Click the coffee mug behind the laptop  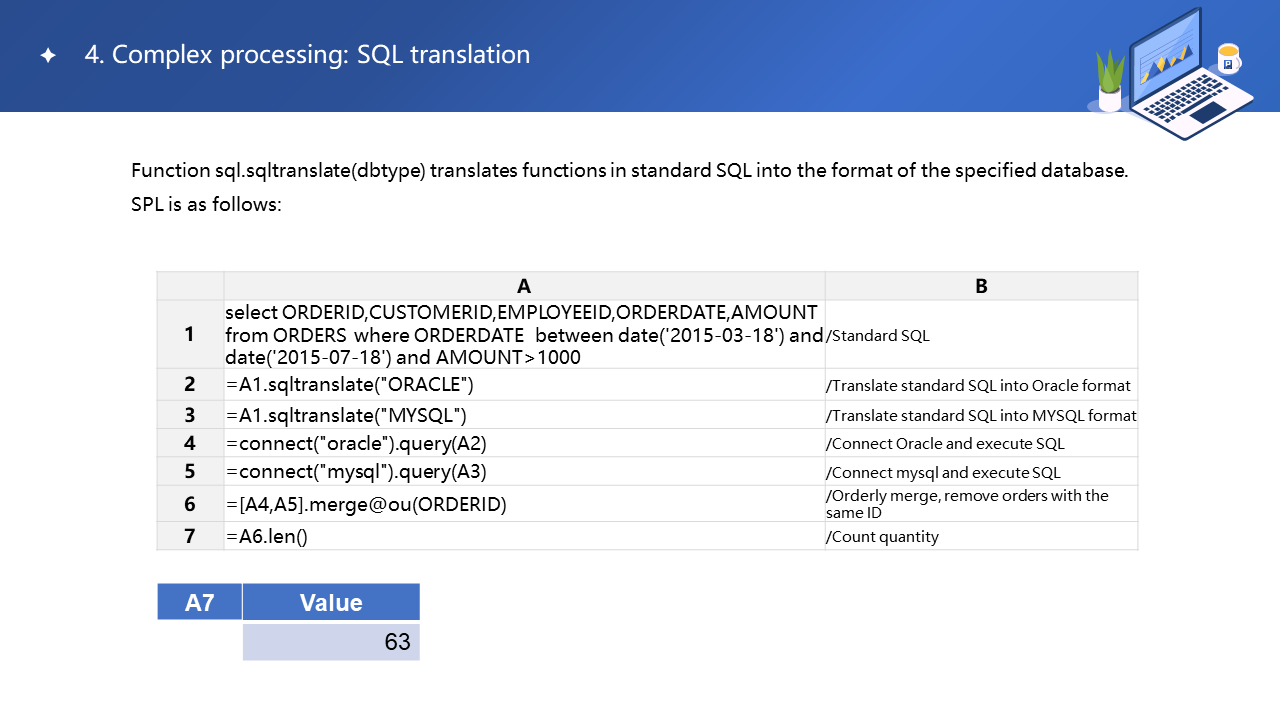1229,58
